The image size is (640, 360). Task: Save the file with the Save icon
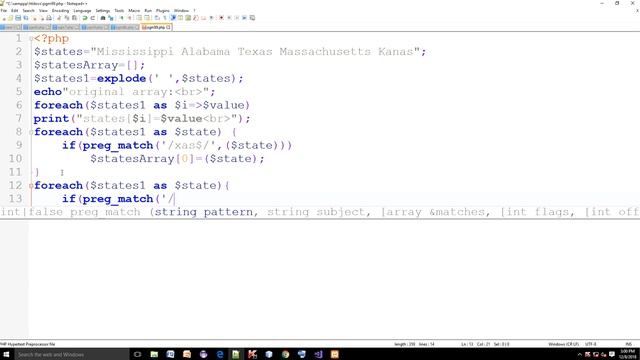pos(18,18)
